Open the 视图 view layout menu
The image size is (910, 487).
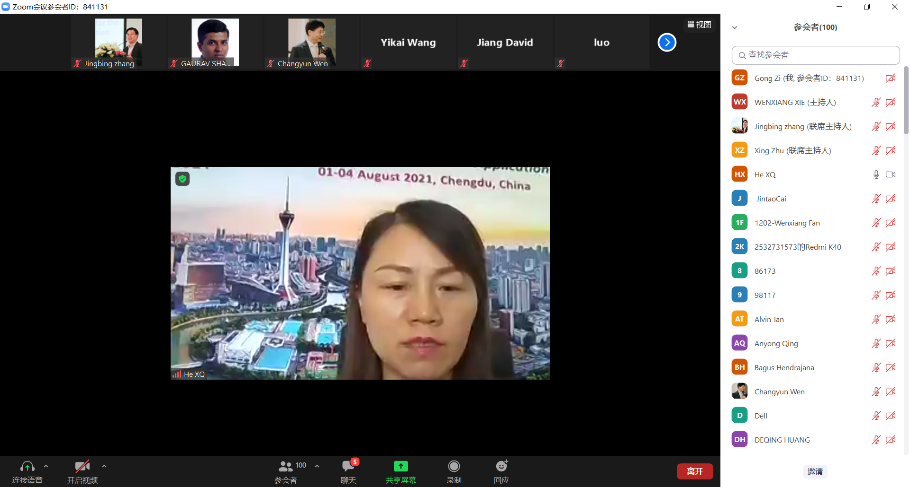tap(699, 24)
